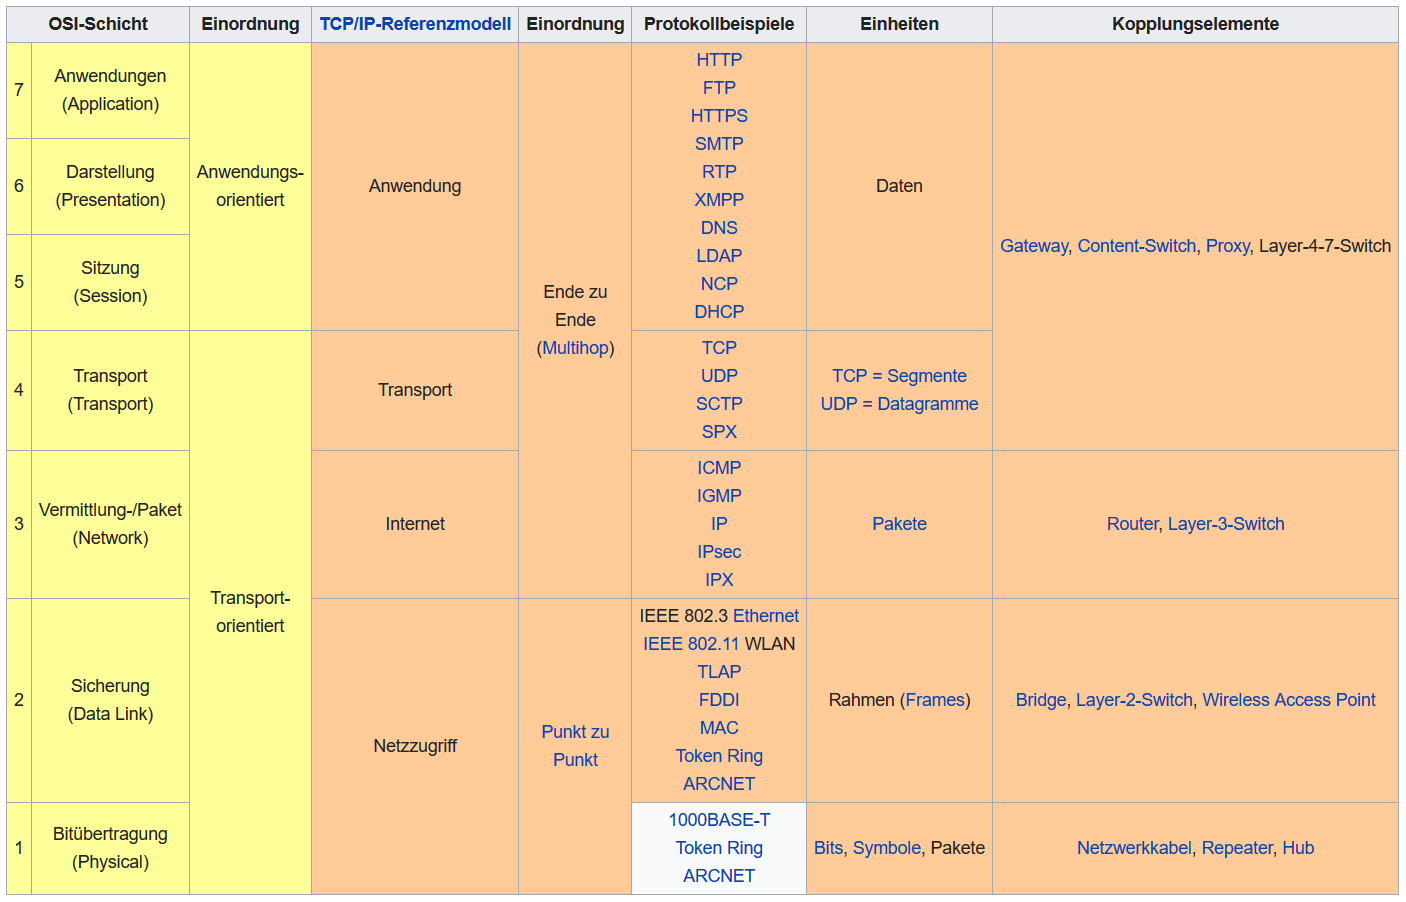Click the IGMP link
Image resolution: width=1406 pixels, height=902 pixels.
pyautogui.click(x=719, y=496)
